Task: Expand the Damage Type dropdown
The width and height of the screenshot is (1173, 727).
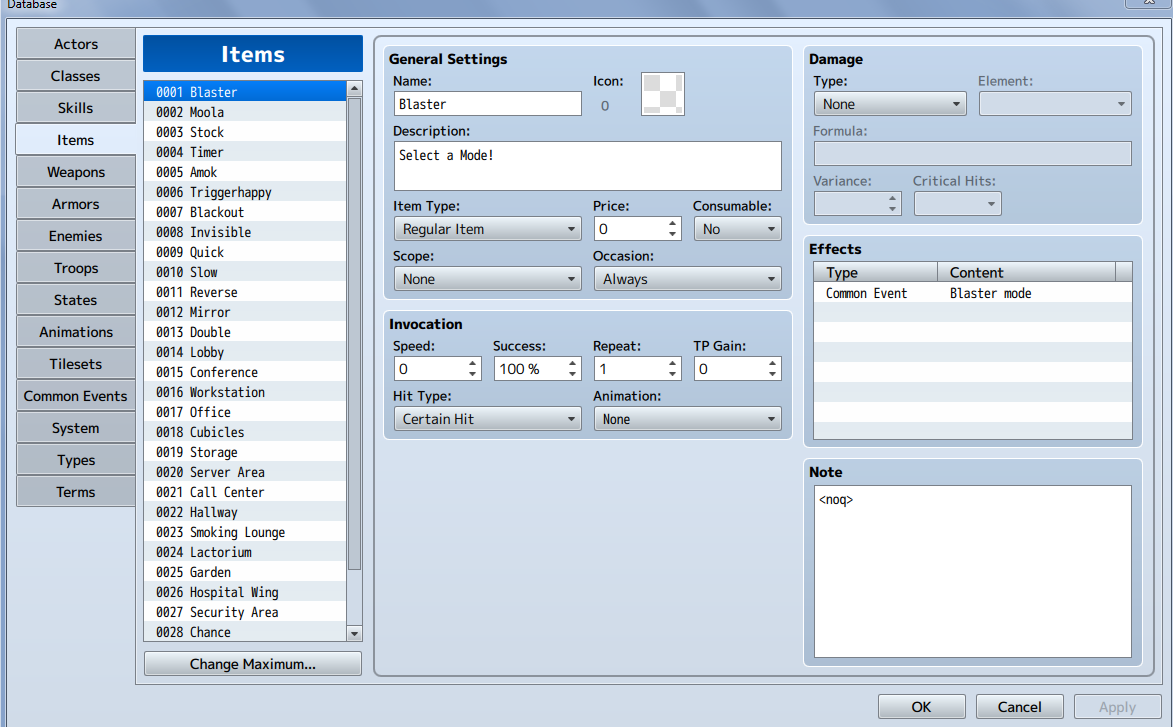Action: pos(890,104)
